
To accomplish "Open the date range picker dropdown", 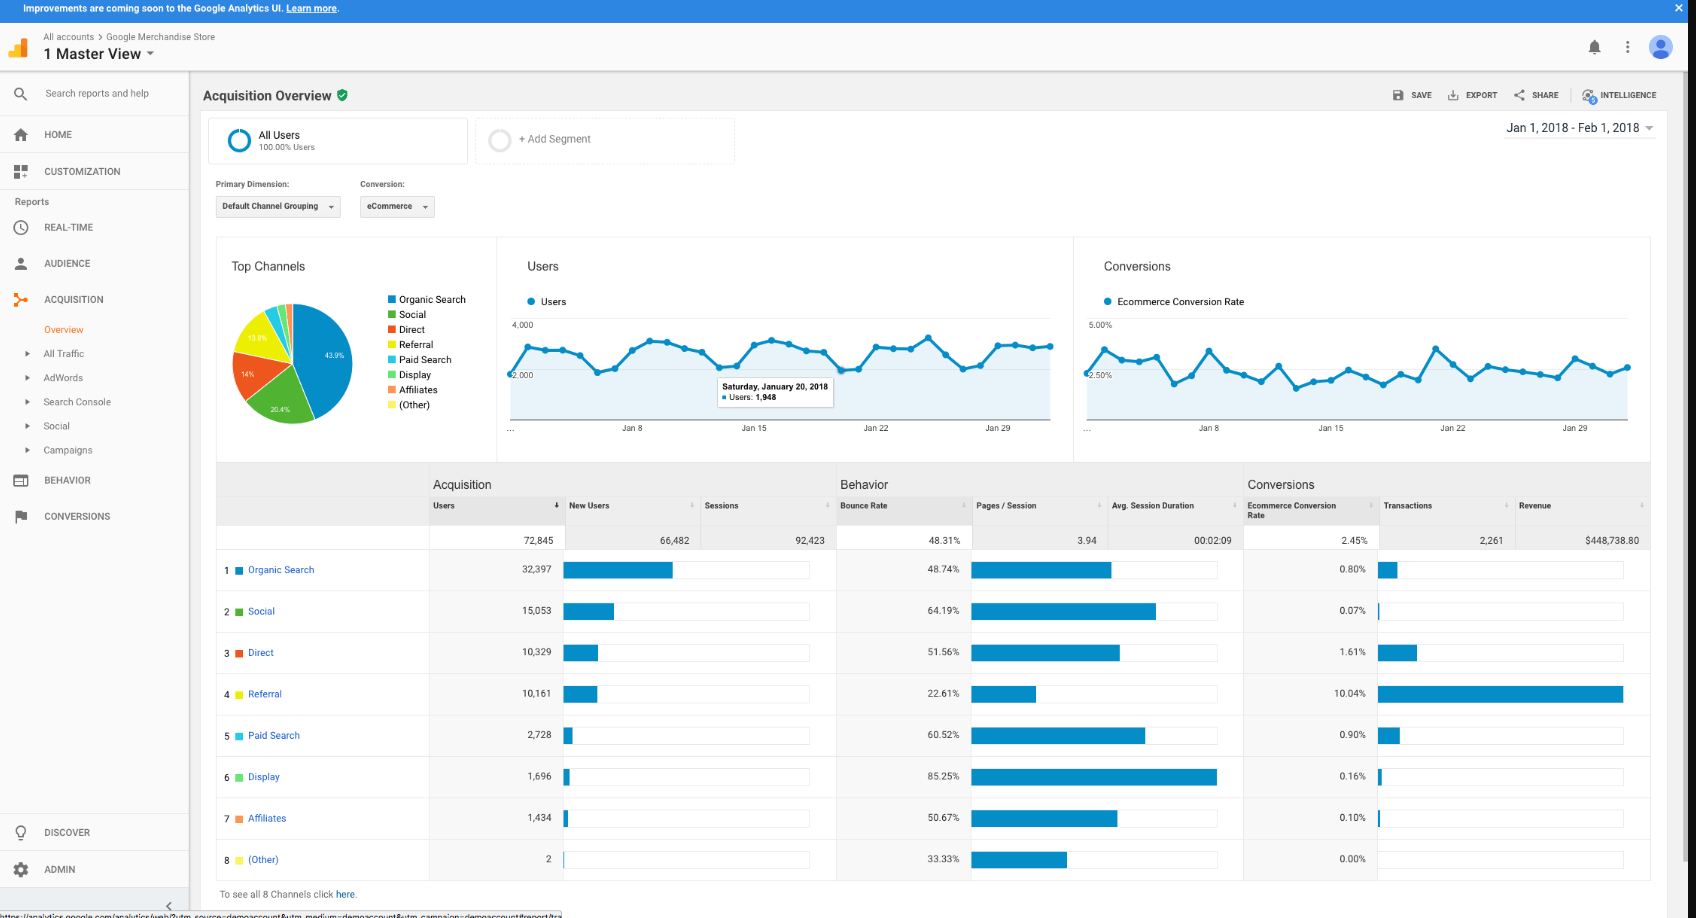I will (1580, 128).
